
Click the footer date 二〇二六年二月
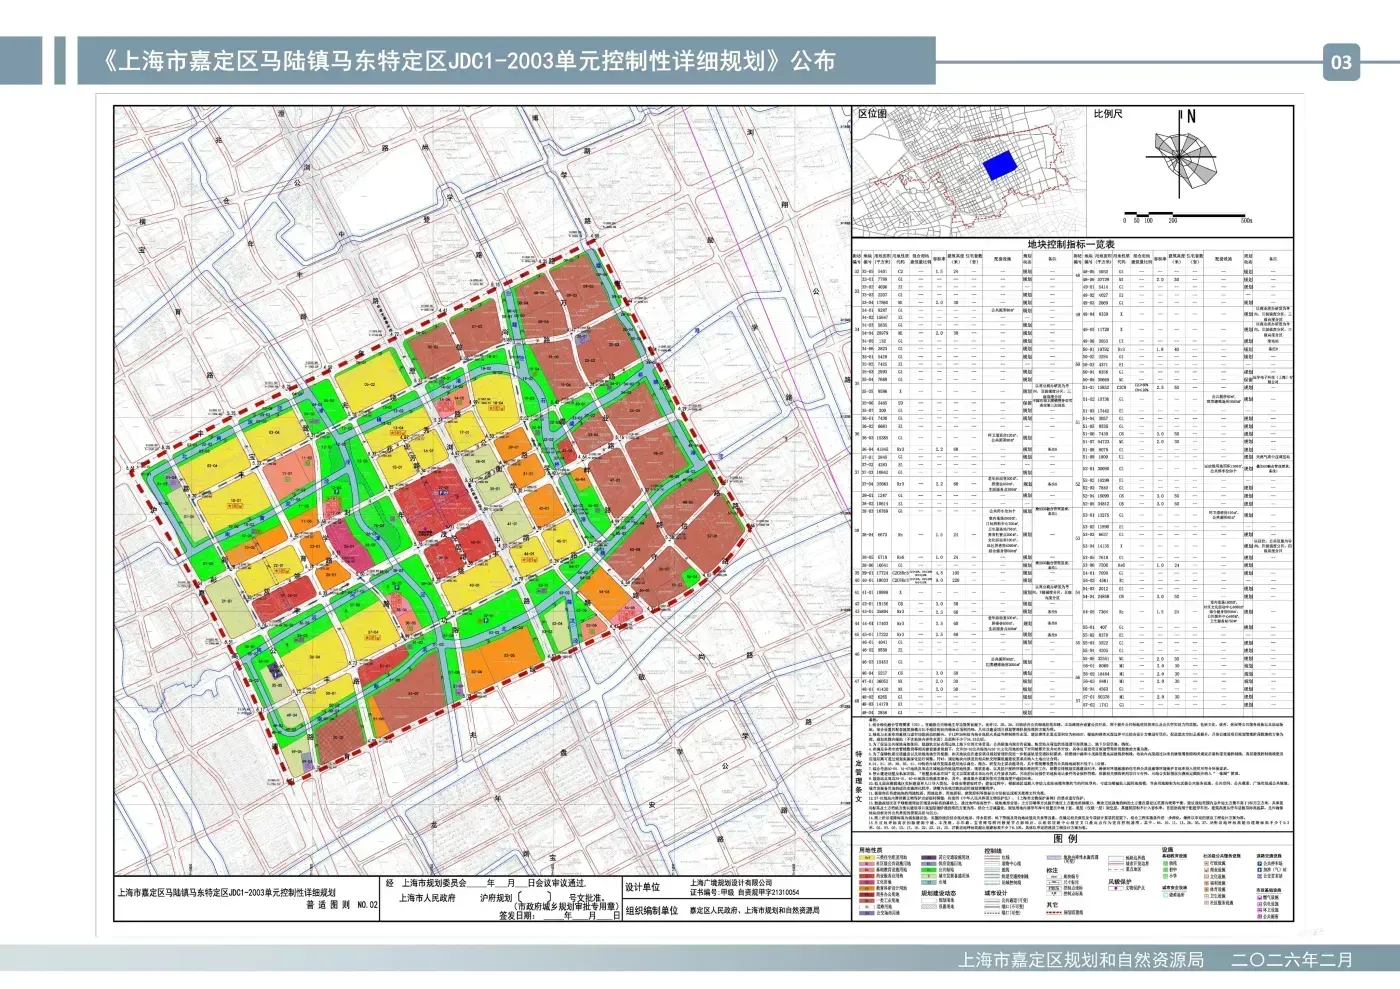pyautogui.click(x=1291, y=960)
